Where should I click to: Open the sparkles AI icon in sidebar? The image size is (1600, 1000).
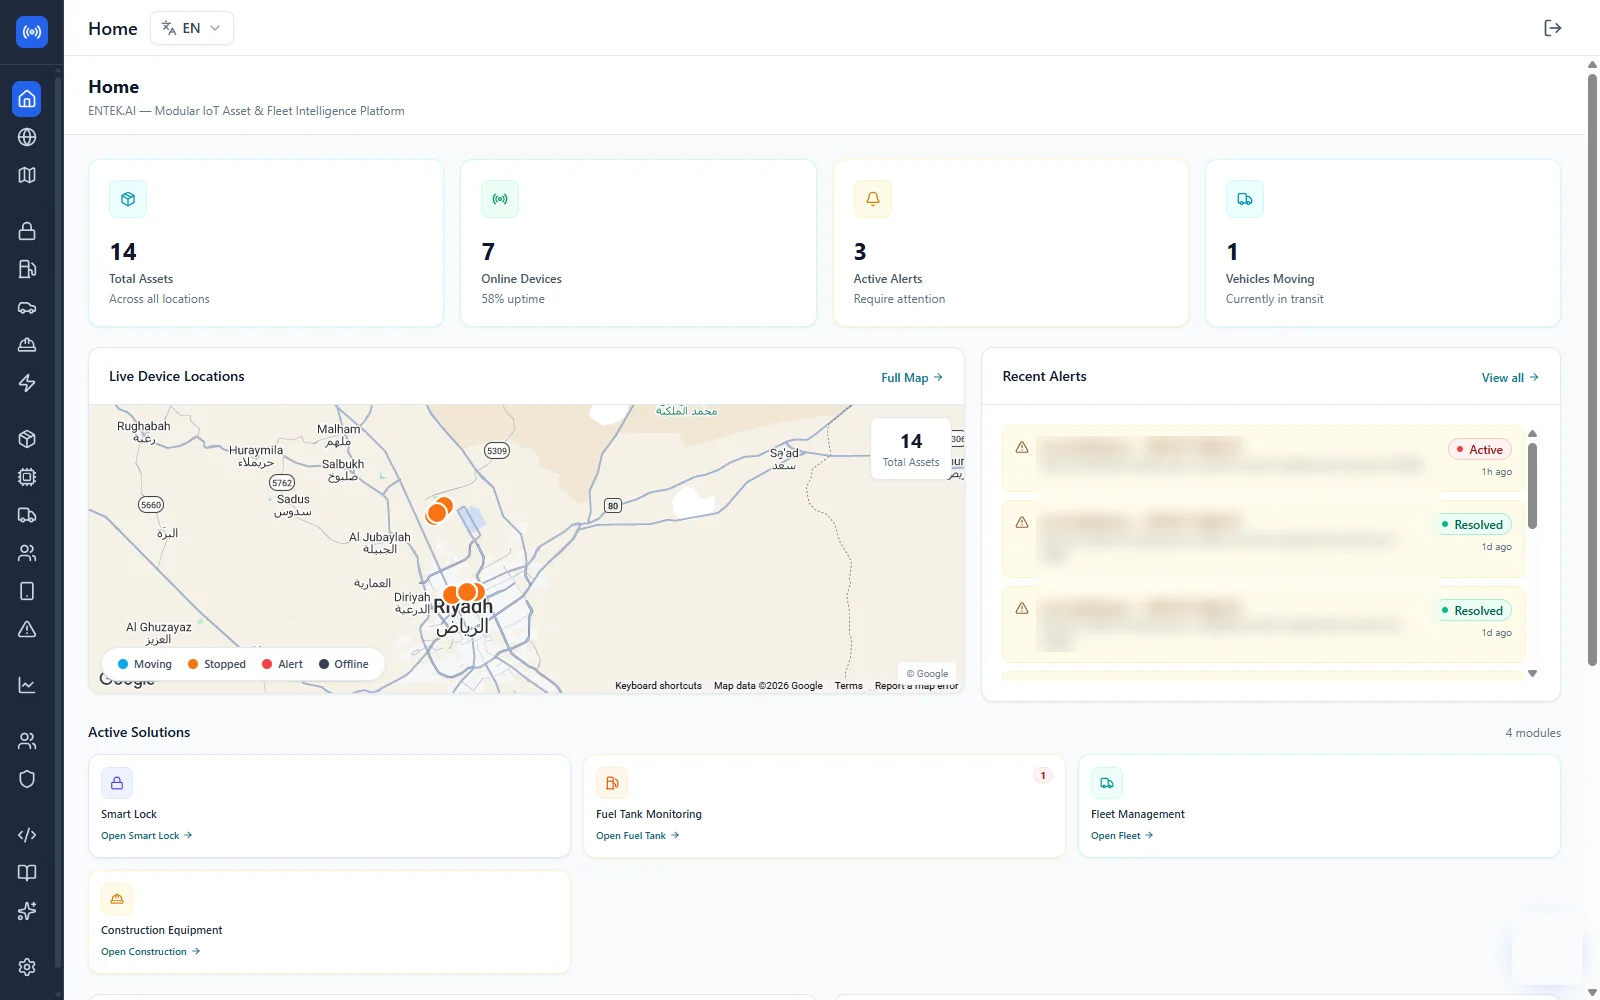27,911
